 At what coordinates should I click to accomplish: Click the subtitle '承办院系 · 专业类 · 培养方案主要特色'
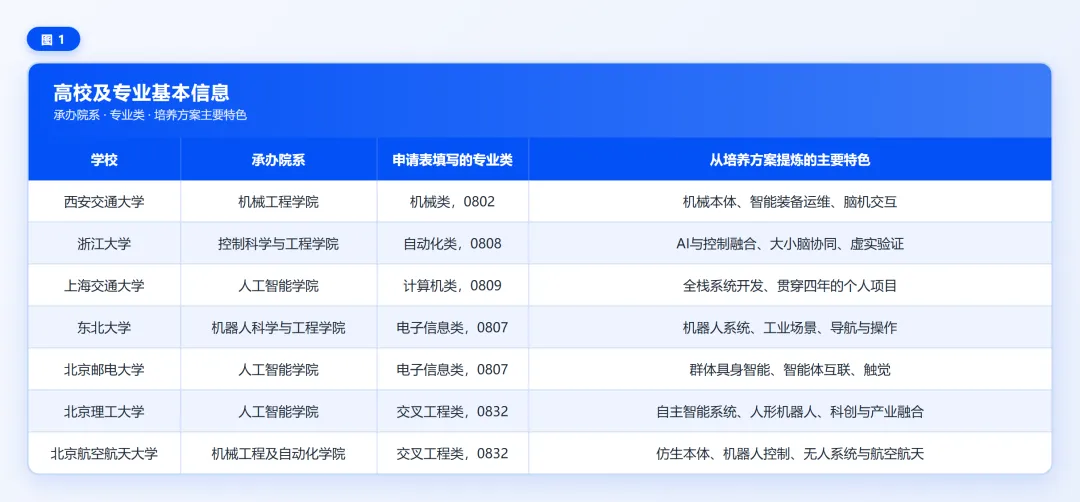150,116
